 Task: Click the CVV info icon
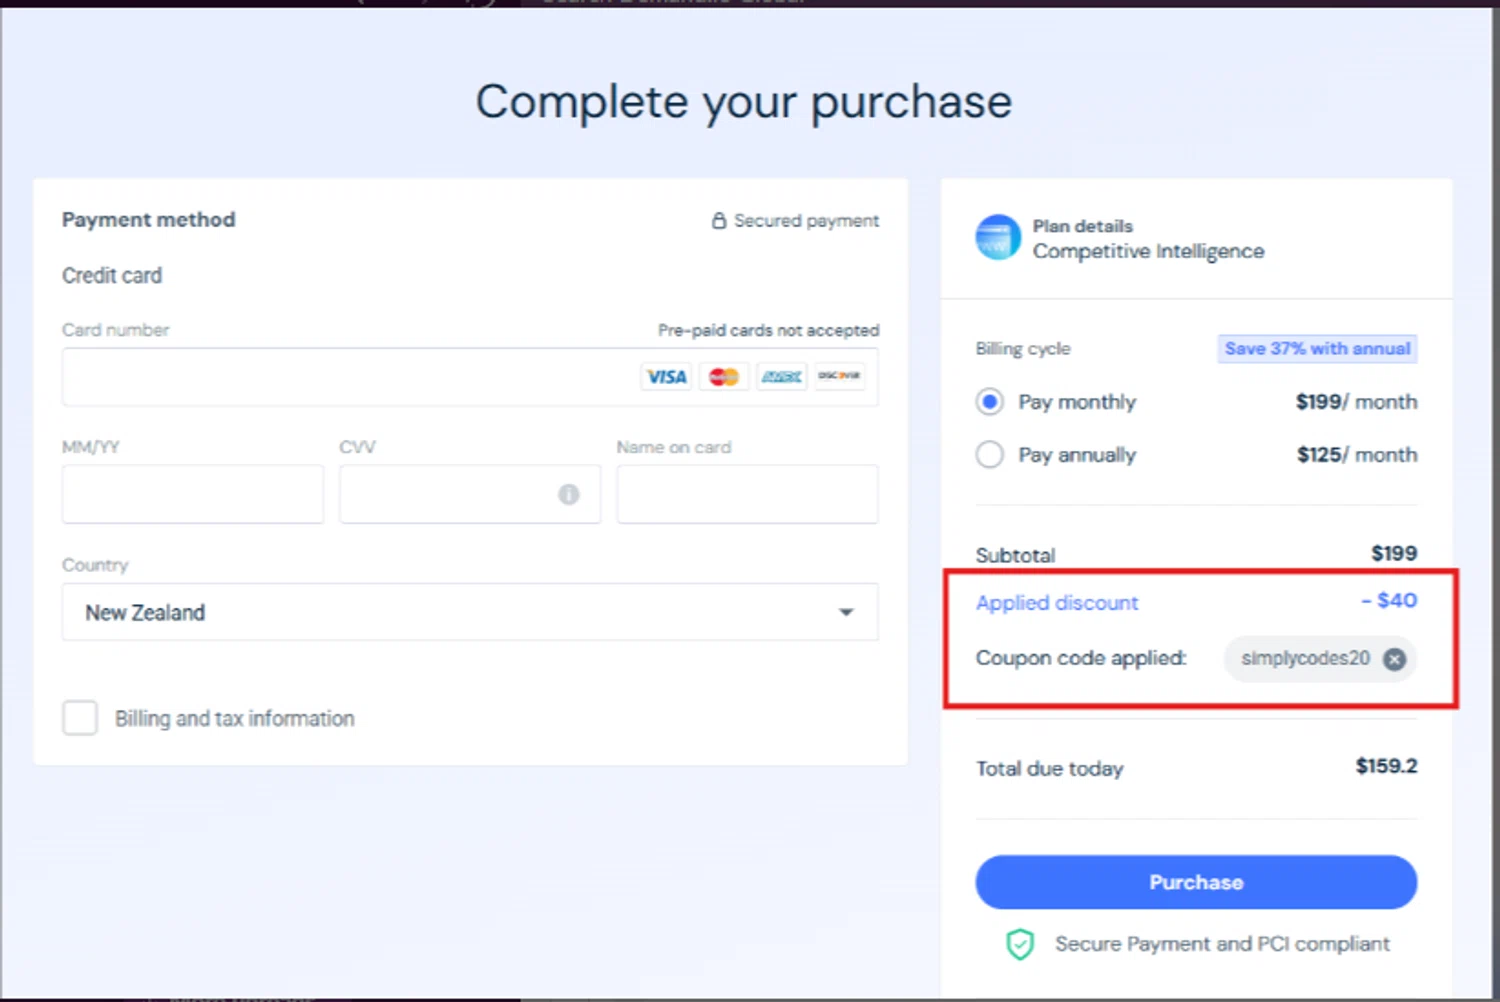point(569,494)
